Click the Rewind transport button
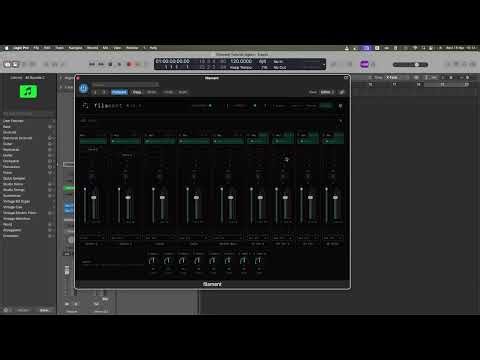This screenshot has width=480, height=360. 92,64
